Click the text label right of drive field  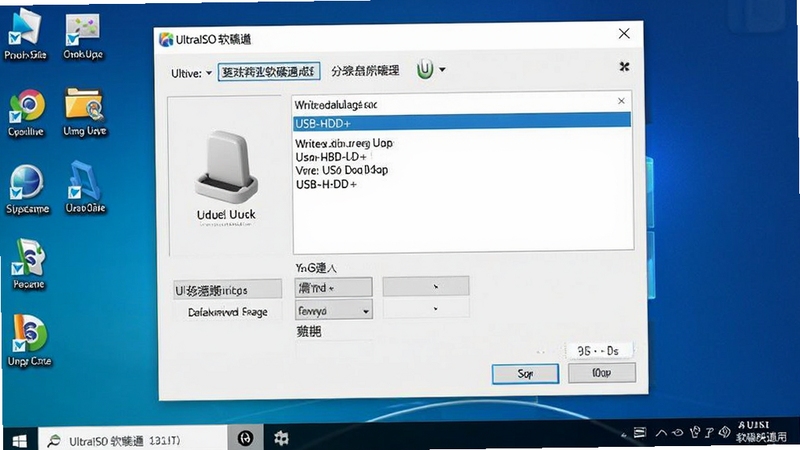pos(365,70)
